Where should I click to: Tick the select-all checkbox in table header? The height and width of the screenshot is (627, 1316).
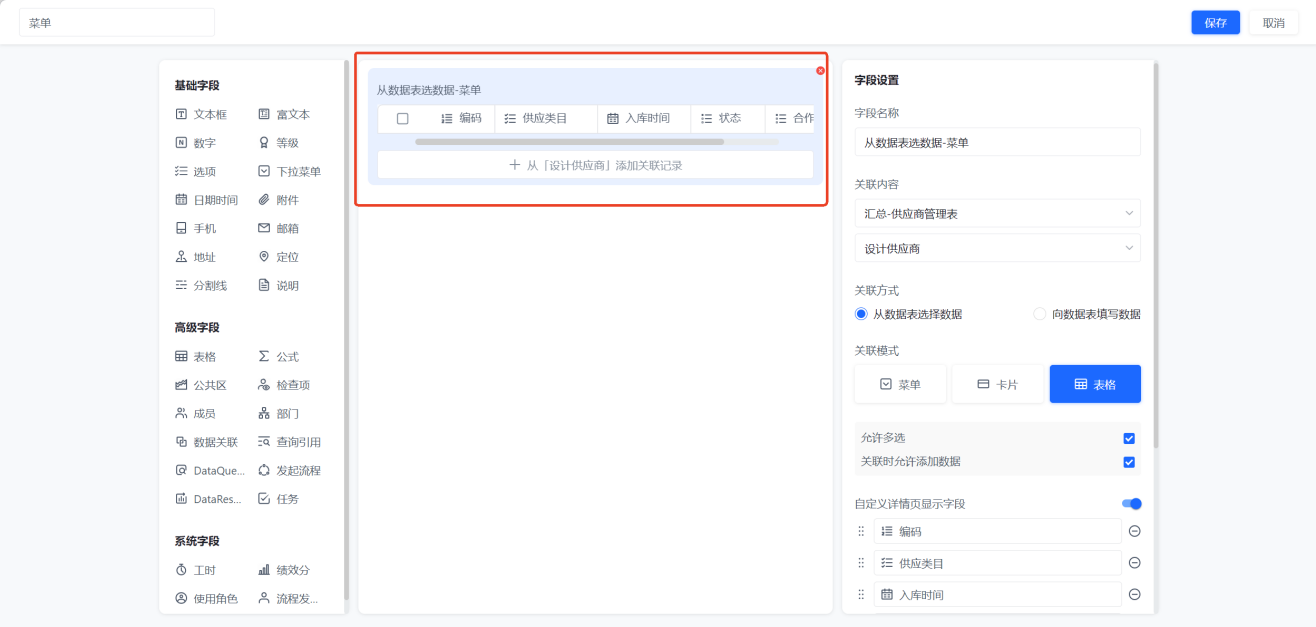[403, 118]
